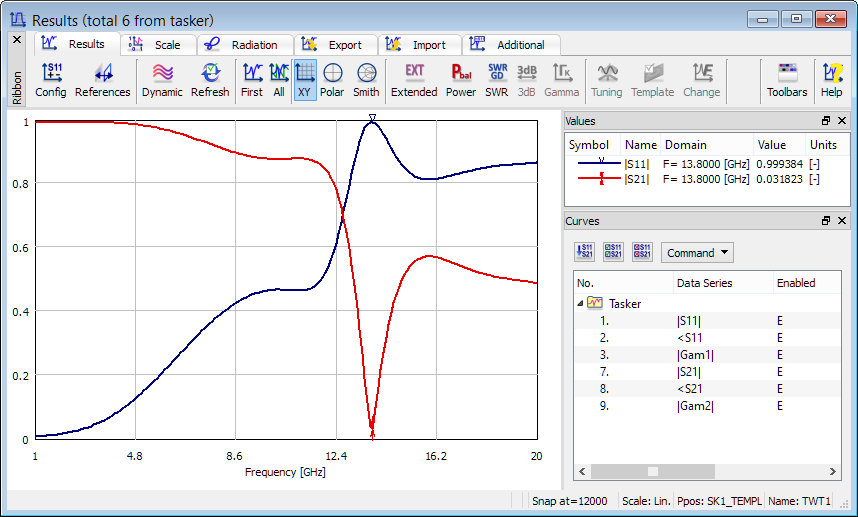Show All curves
This screenshot has width=858, height=517.
click(x=279, y=80)
